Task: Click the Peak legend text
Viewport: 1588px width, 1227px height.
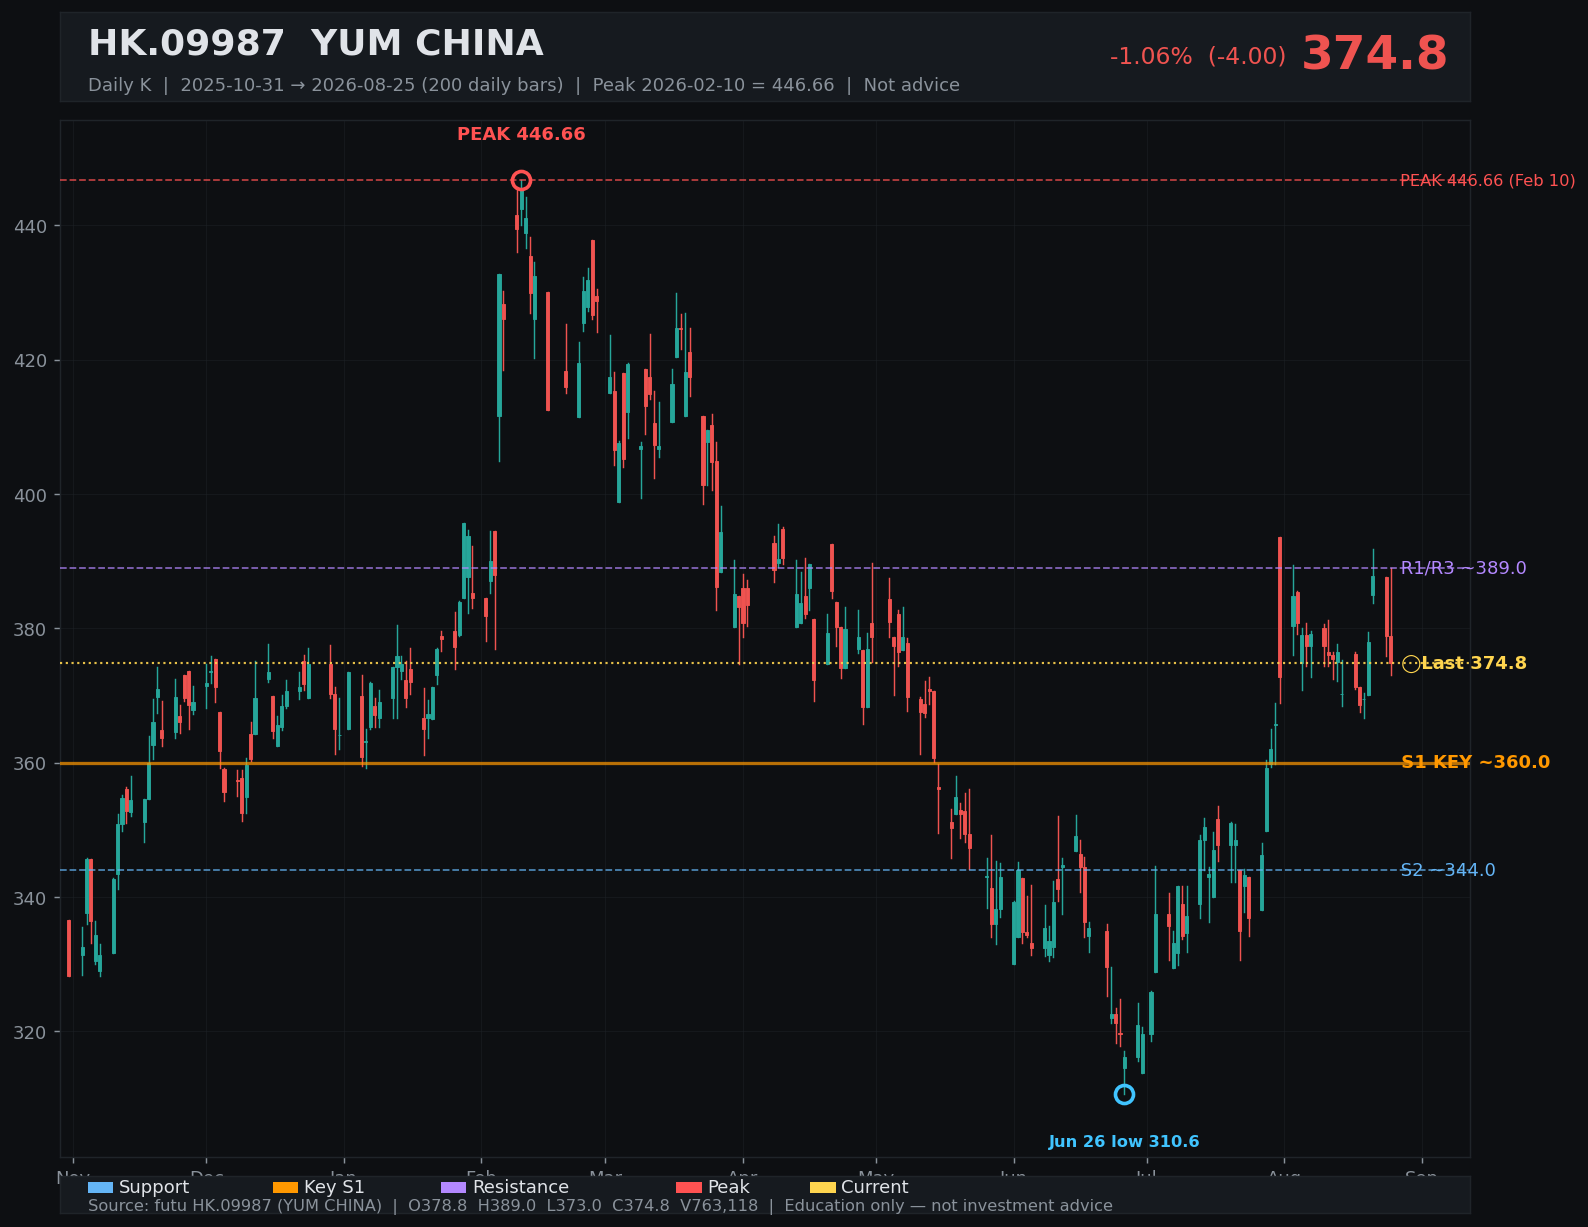Action: coord(729,1187)
